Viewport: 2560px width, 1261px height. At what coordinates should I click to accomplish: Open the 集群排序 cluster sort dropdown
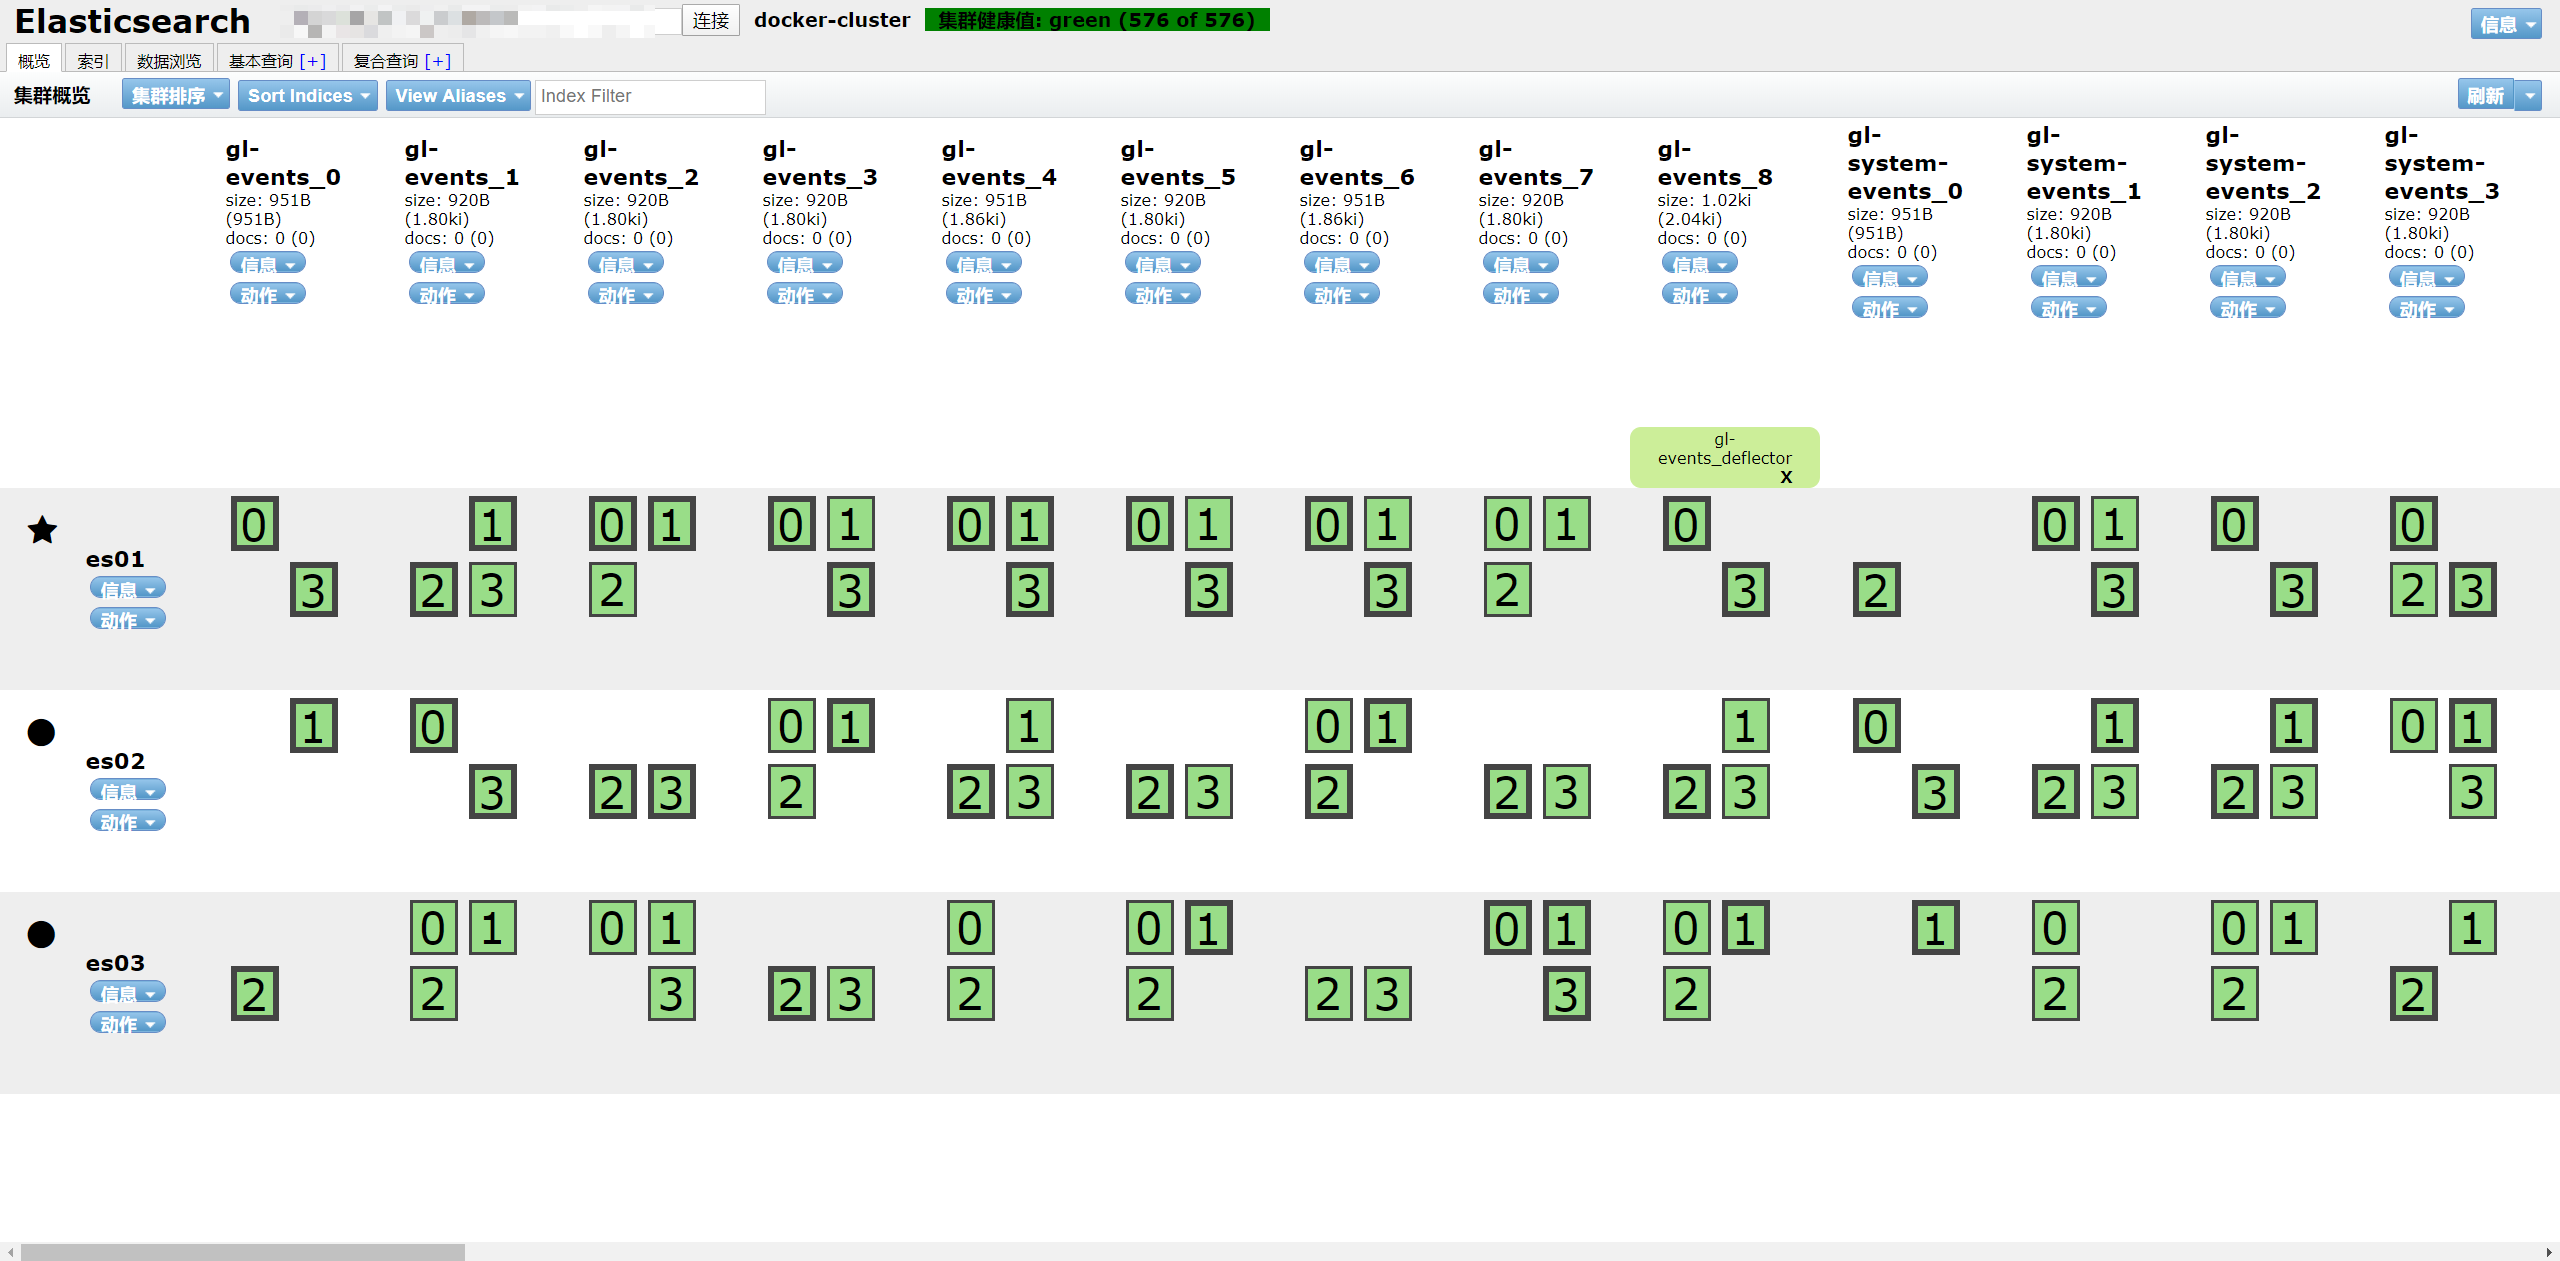(176, 96)
